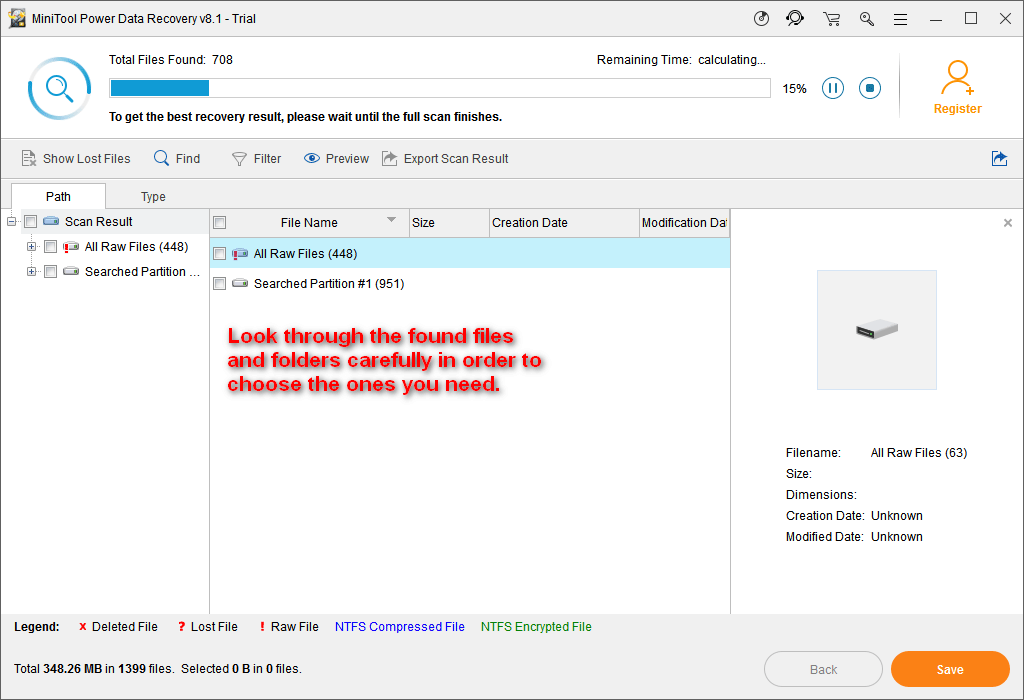
Task: Click the Scan Result drive icon in tree
Action: coord(51,221)
